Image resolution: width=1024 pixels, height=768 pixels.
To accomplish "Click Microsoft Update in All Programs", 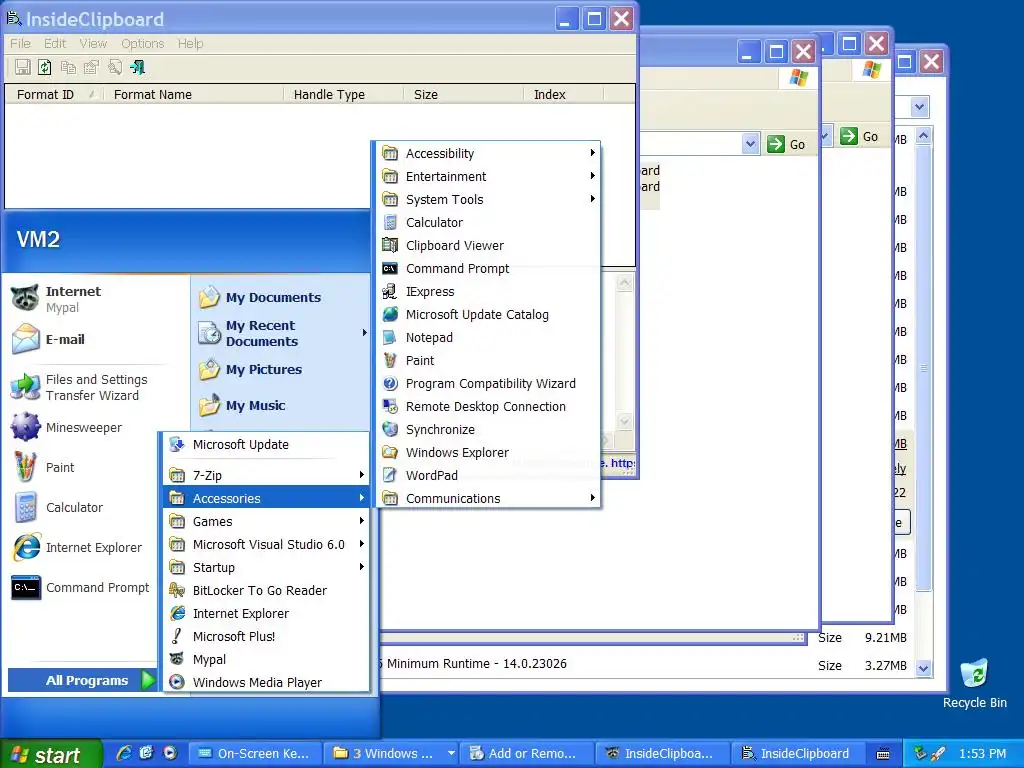I will (266, 445).
